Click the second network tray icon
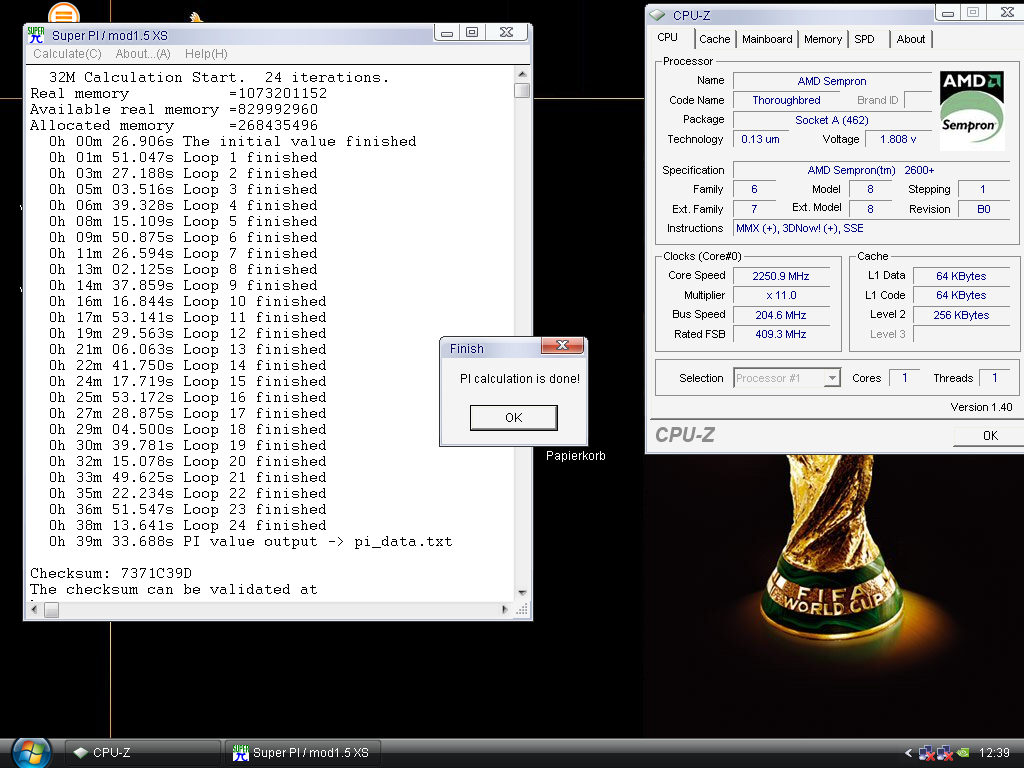Viewport: 1024px width, 768px height. 944,753
